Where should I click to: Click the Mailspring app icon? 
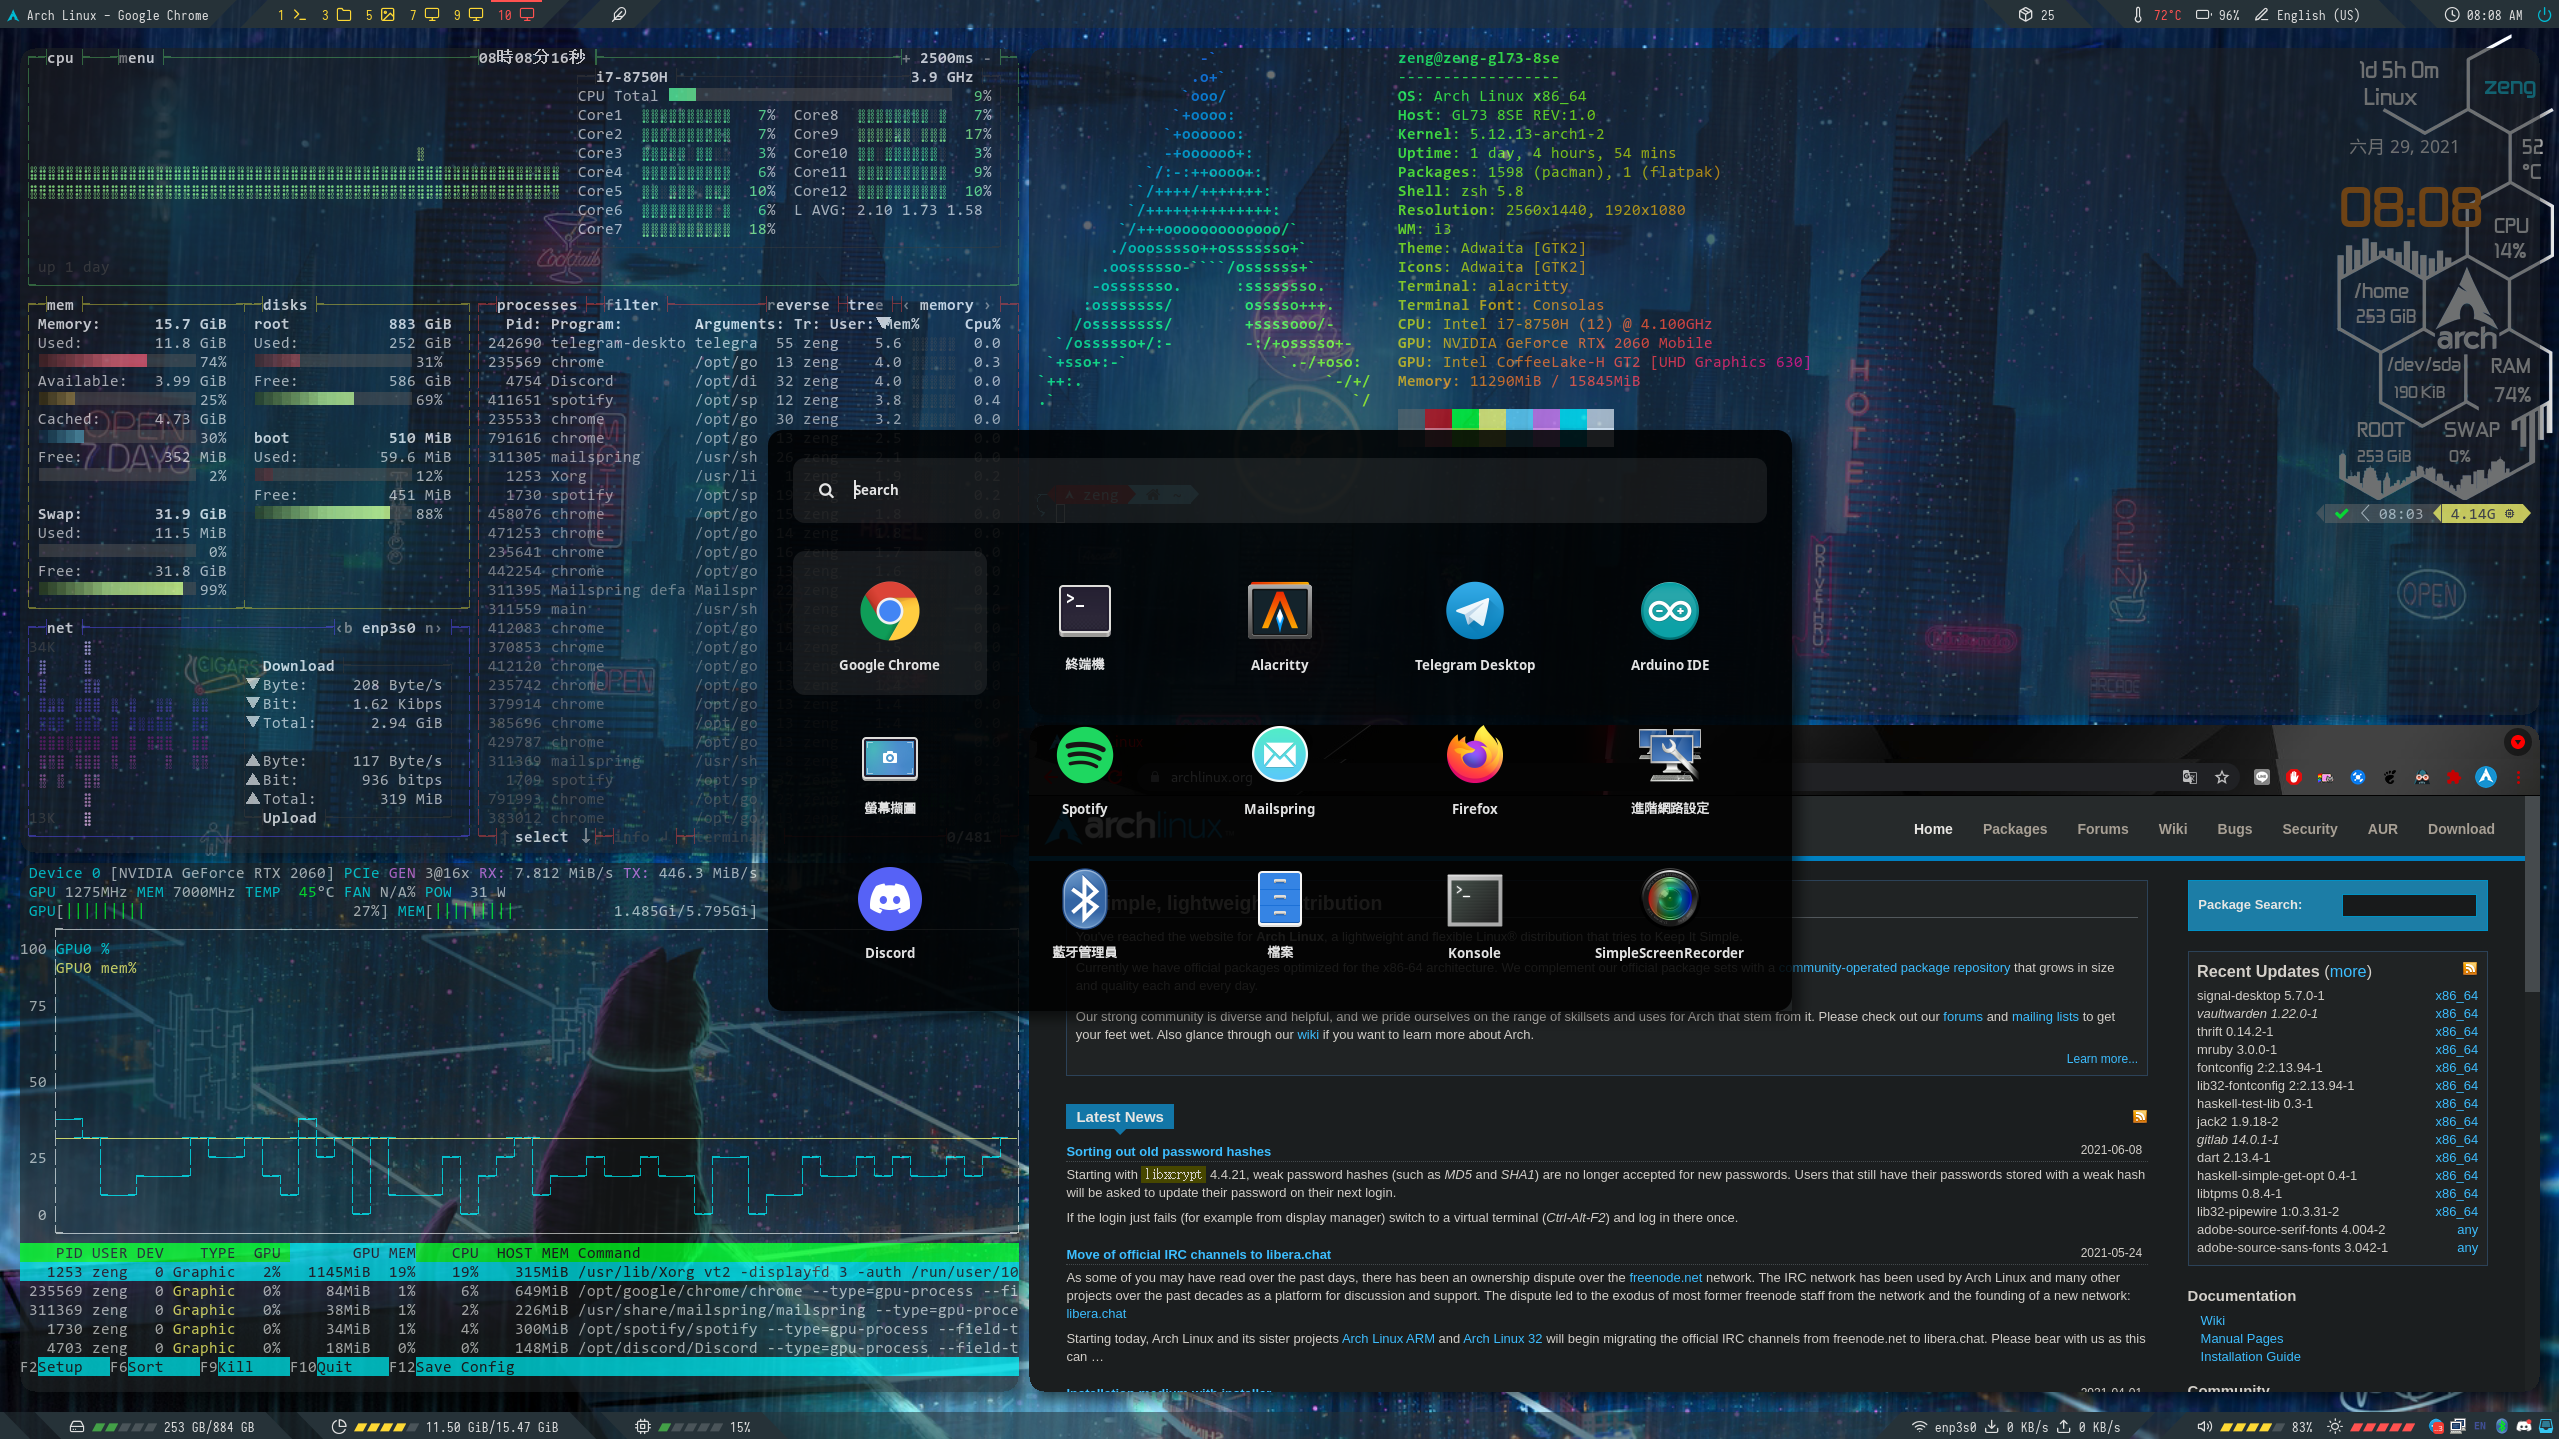click(1279, 755)
